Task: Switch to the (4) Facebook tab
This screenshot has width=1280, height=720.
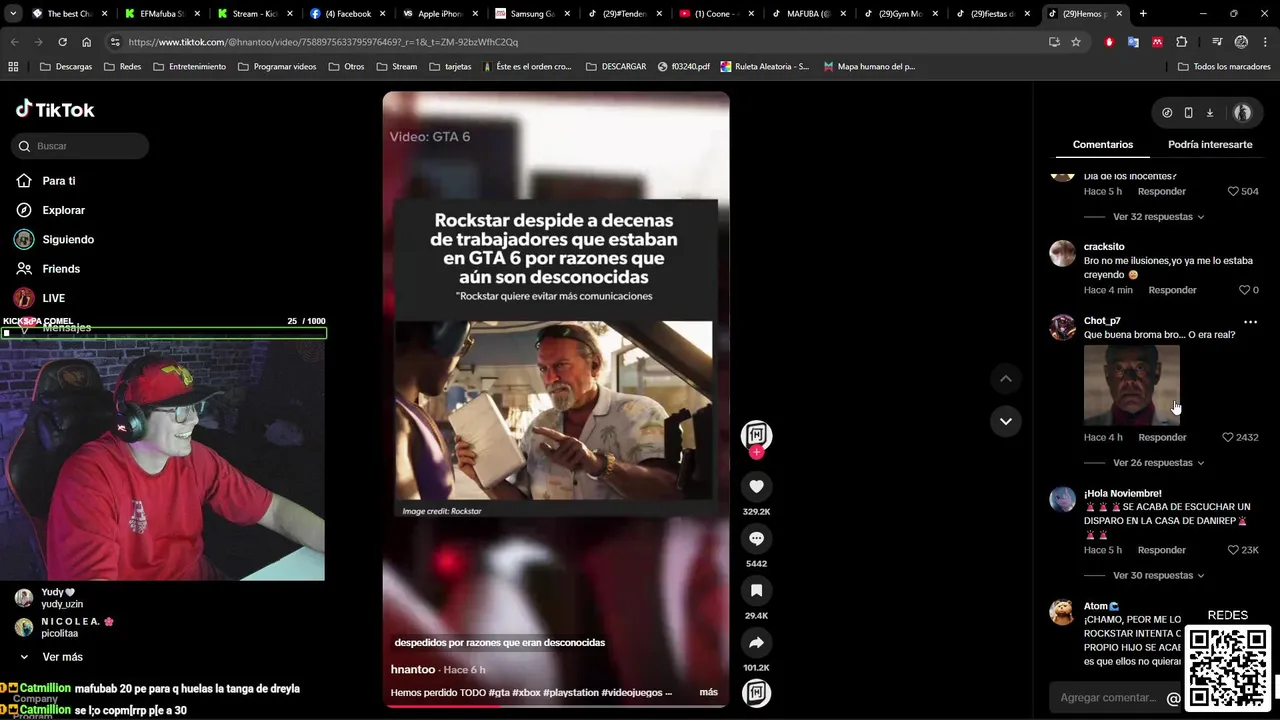Action: [x=346, y=14]
